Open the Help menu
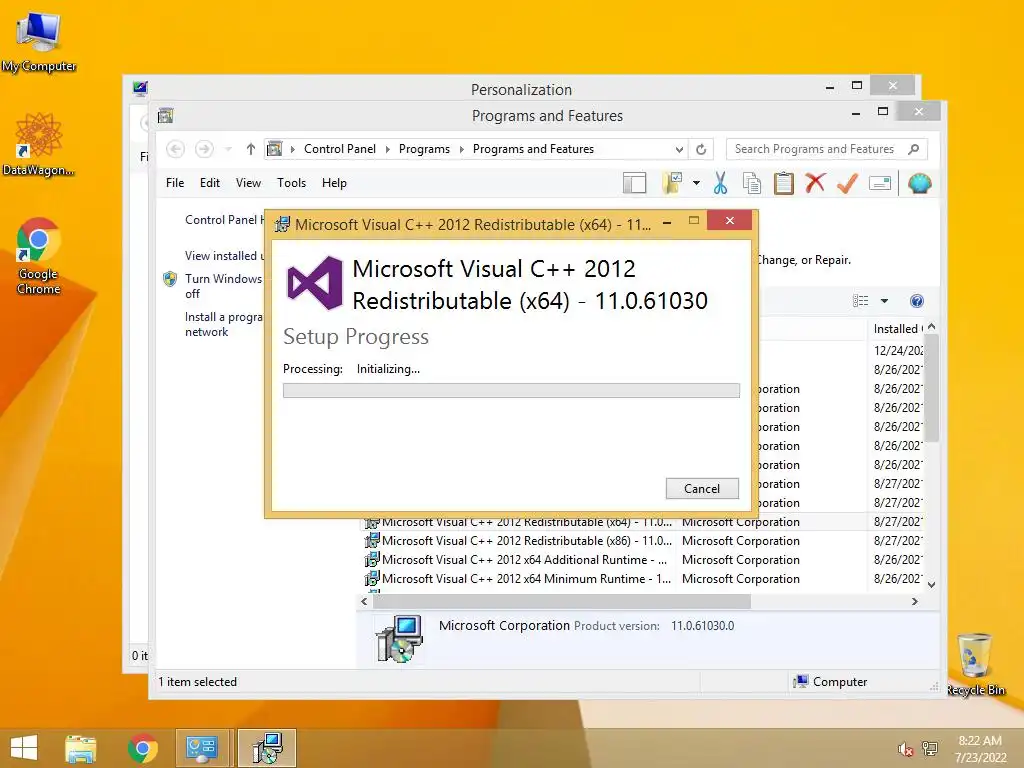 334,183
